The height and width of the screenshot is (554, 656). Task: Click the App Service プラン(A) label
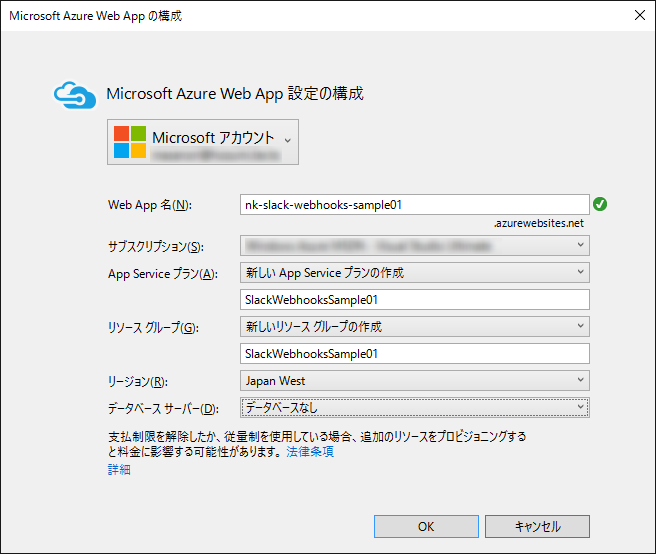(163, 274)
